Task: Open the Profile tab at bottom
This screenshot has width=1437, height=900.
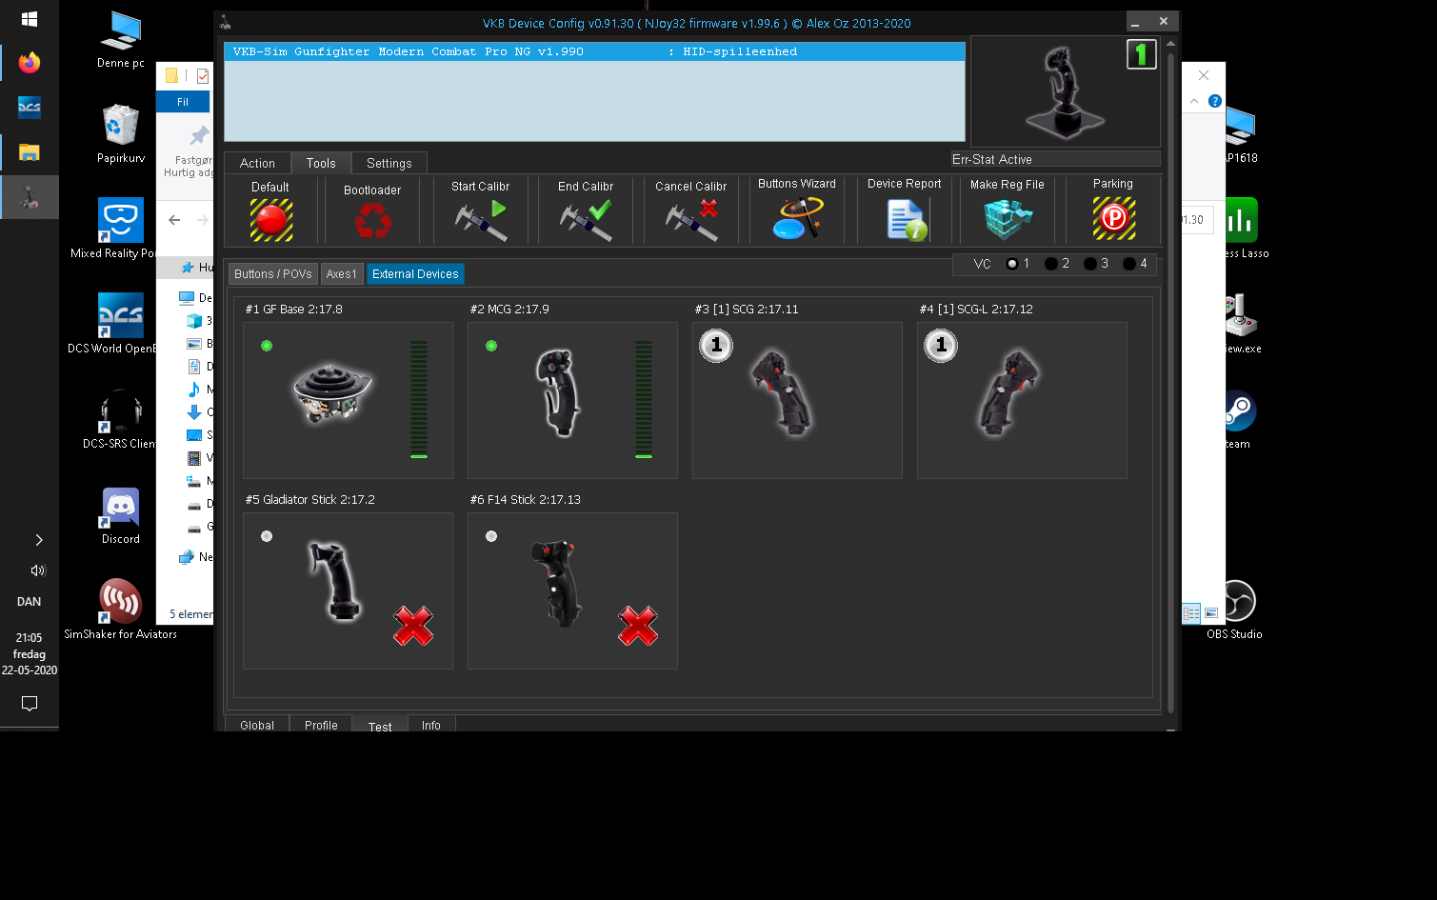Action: (x=321, y=725)
